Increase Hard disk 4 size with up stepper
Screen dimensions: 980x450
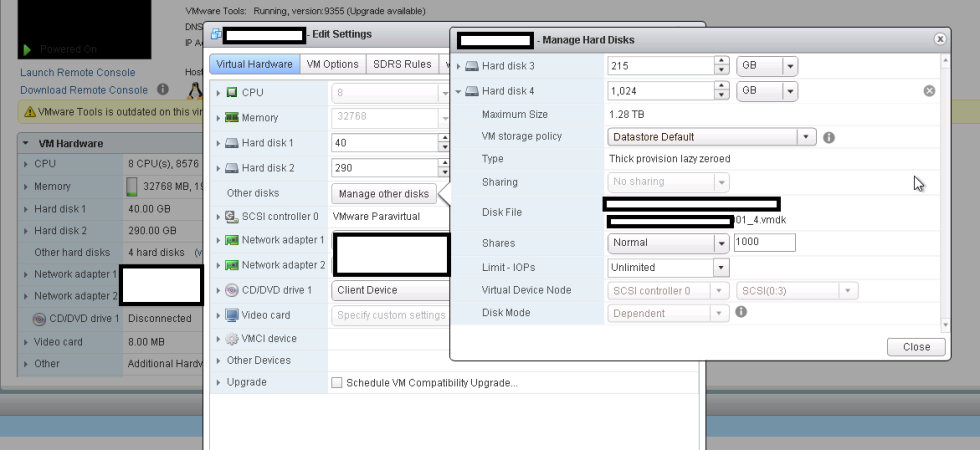[722, 87]
